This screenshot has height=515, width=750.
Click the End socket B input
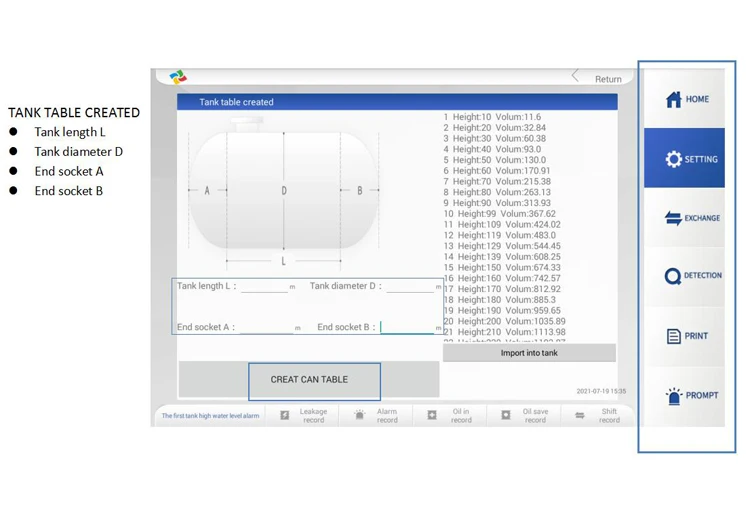(x=407, y=328)
